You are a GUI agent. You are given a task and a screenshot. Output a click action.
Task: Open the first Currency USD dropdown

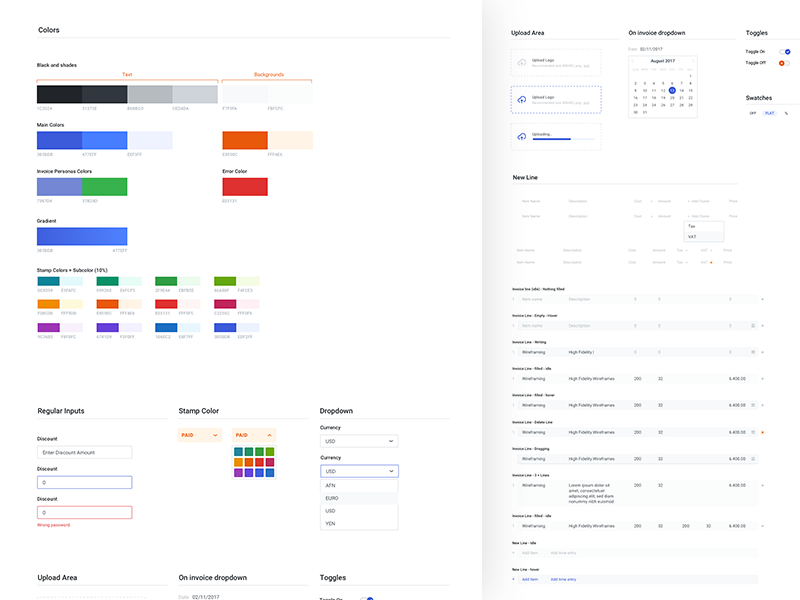click(359, 440)
